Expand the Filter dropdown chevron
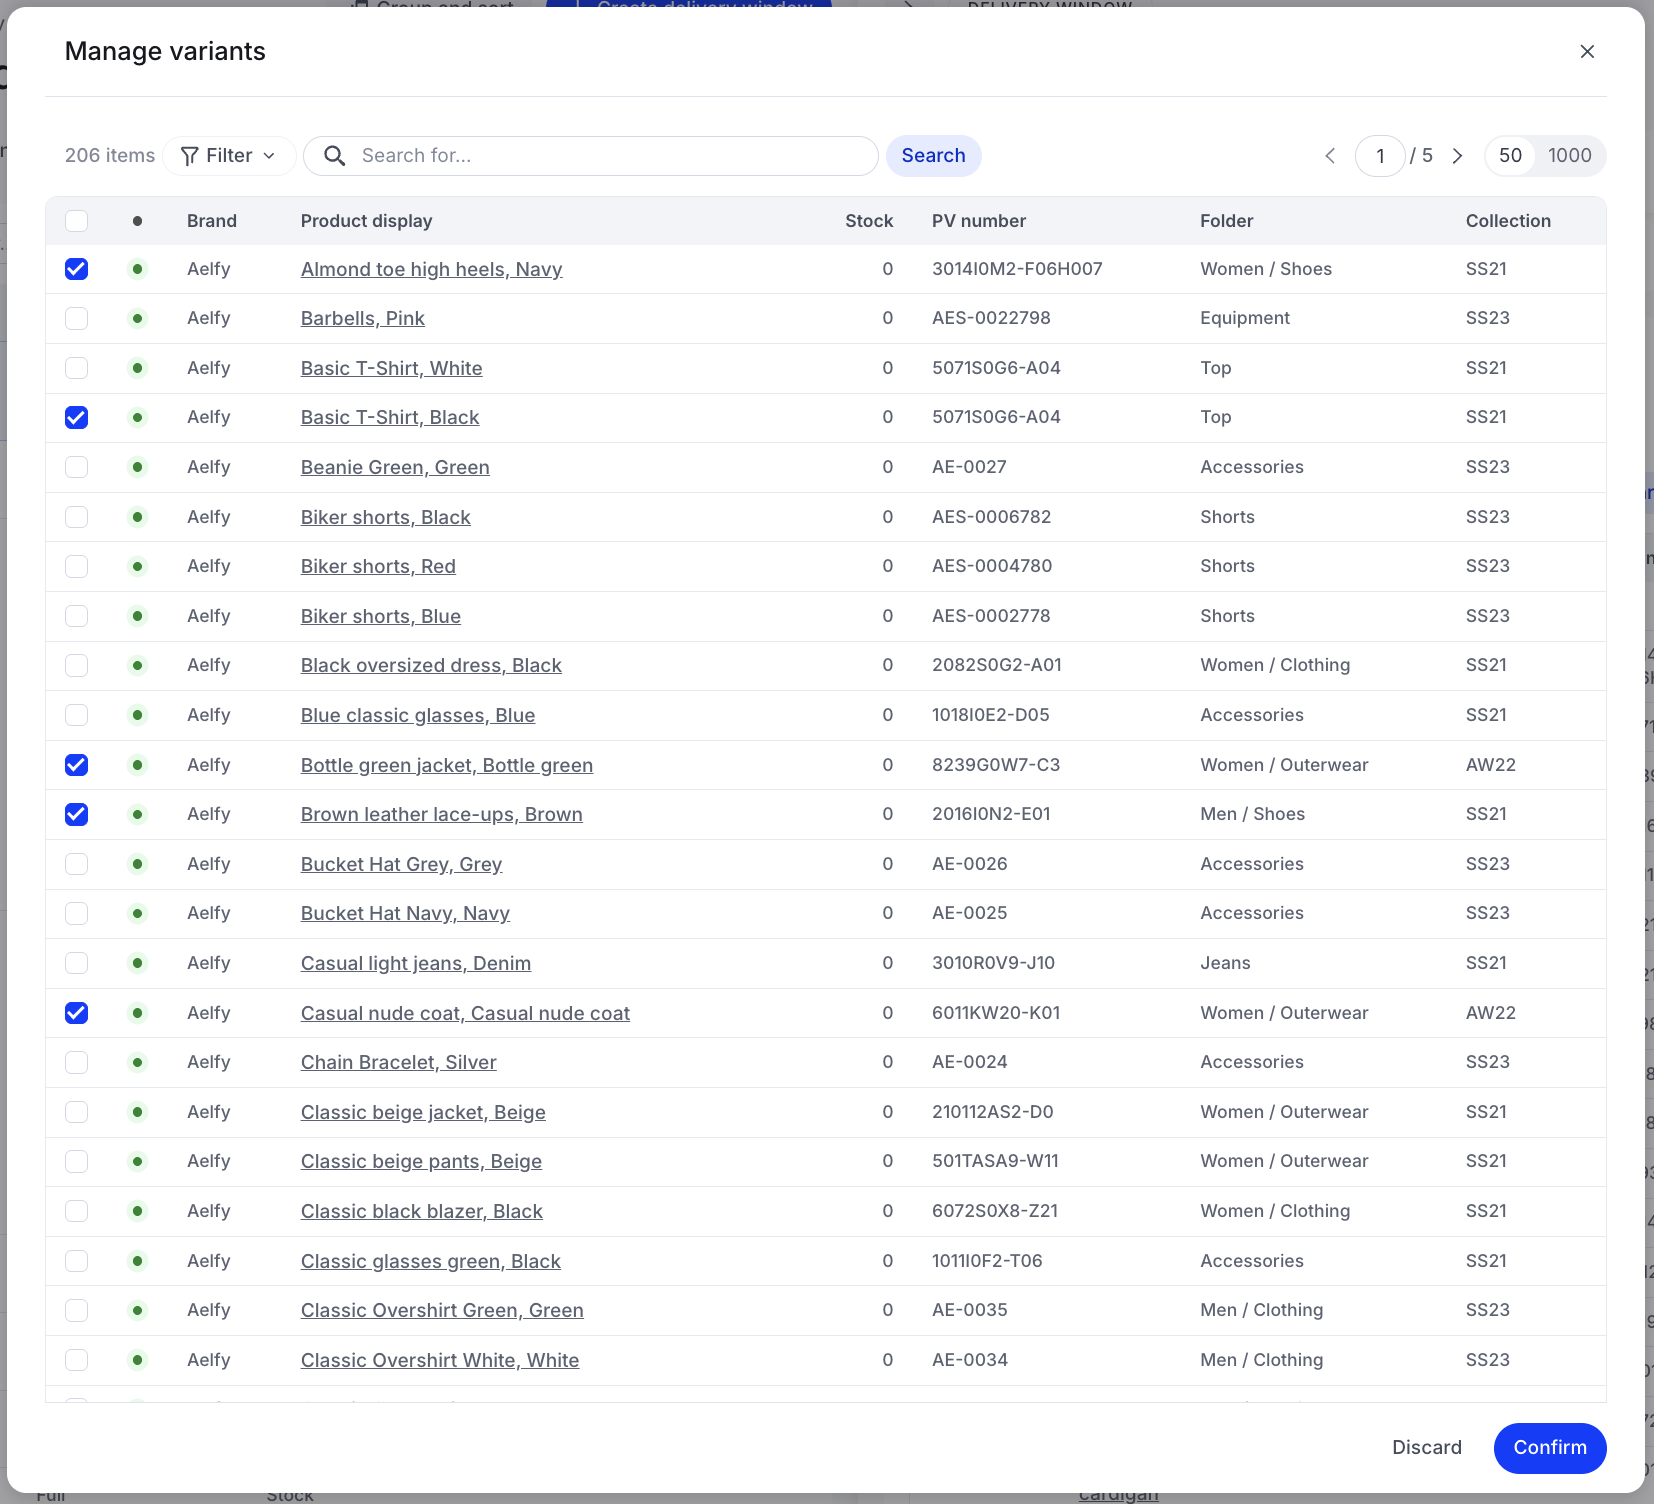1654x1504 pixels. tap(269, 156)
